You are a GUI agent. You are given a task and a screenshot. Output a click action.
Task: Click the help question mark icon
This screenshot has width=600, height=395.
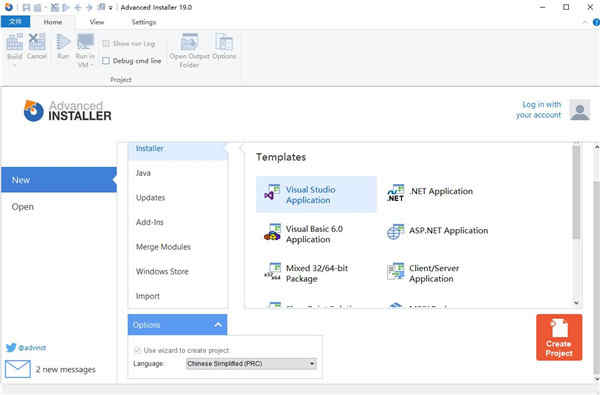click(596, 23)
